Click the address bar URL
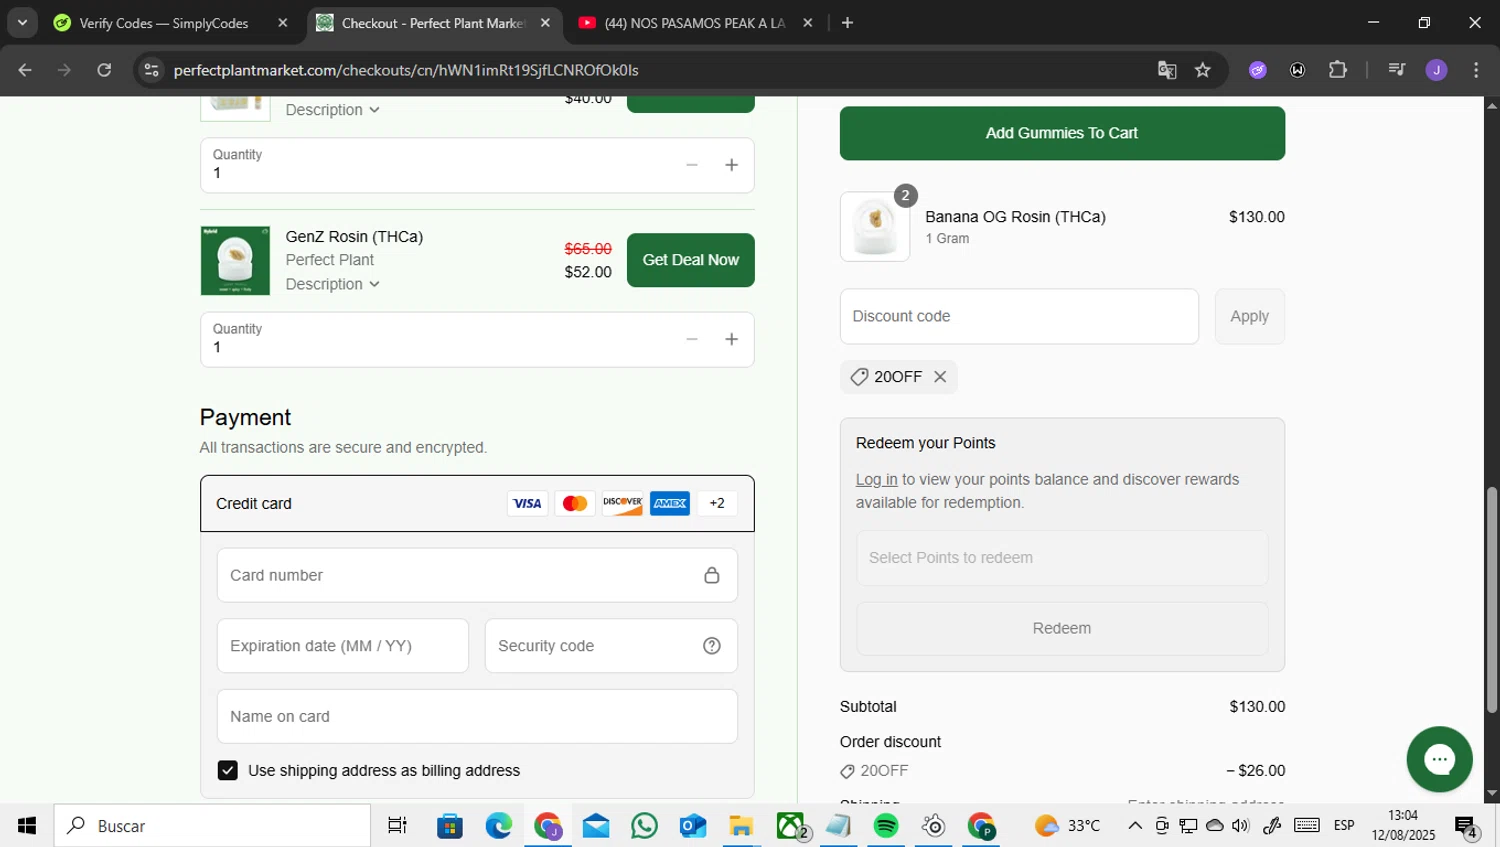This screenshot has height=847, width=1500. click(x=405, y=70)
